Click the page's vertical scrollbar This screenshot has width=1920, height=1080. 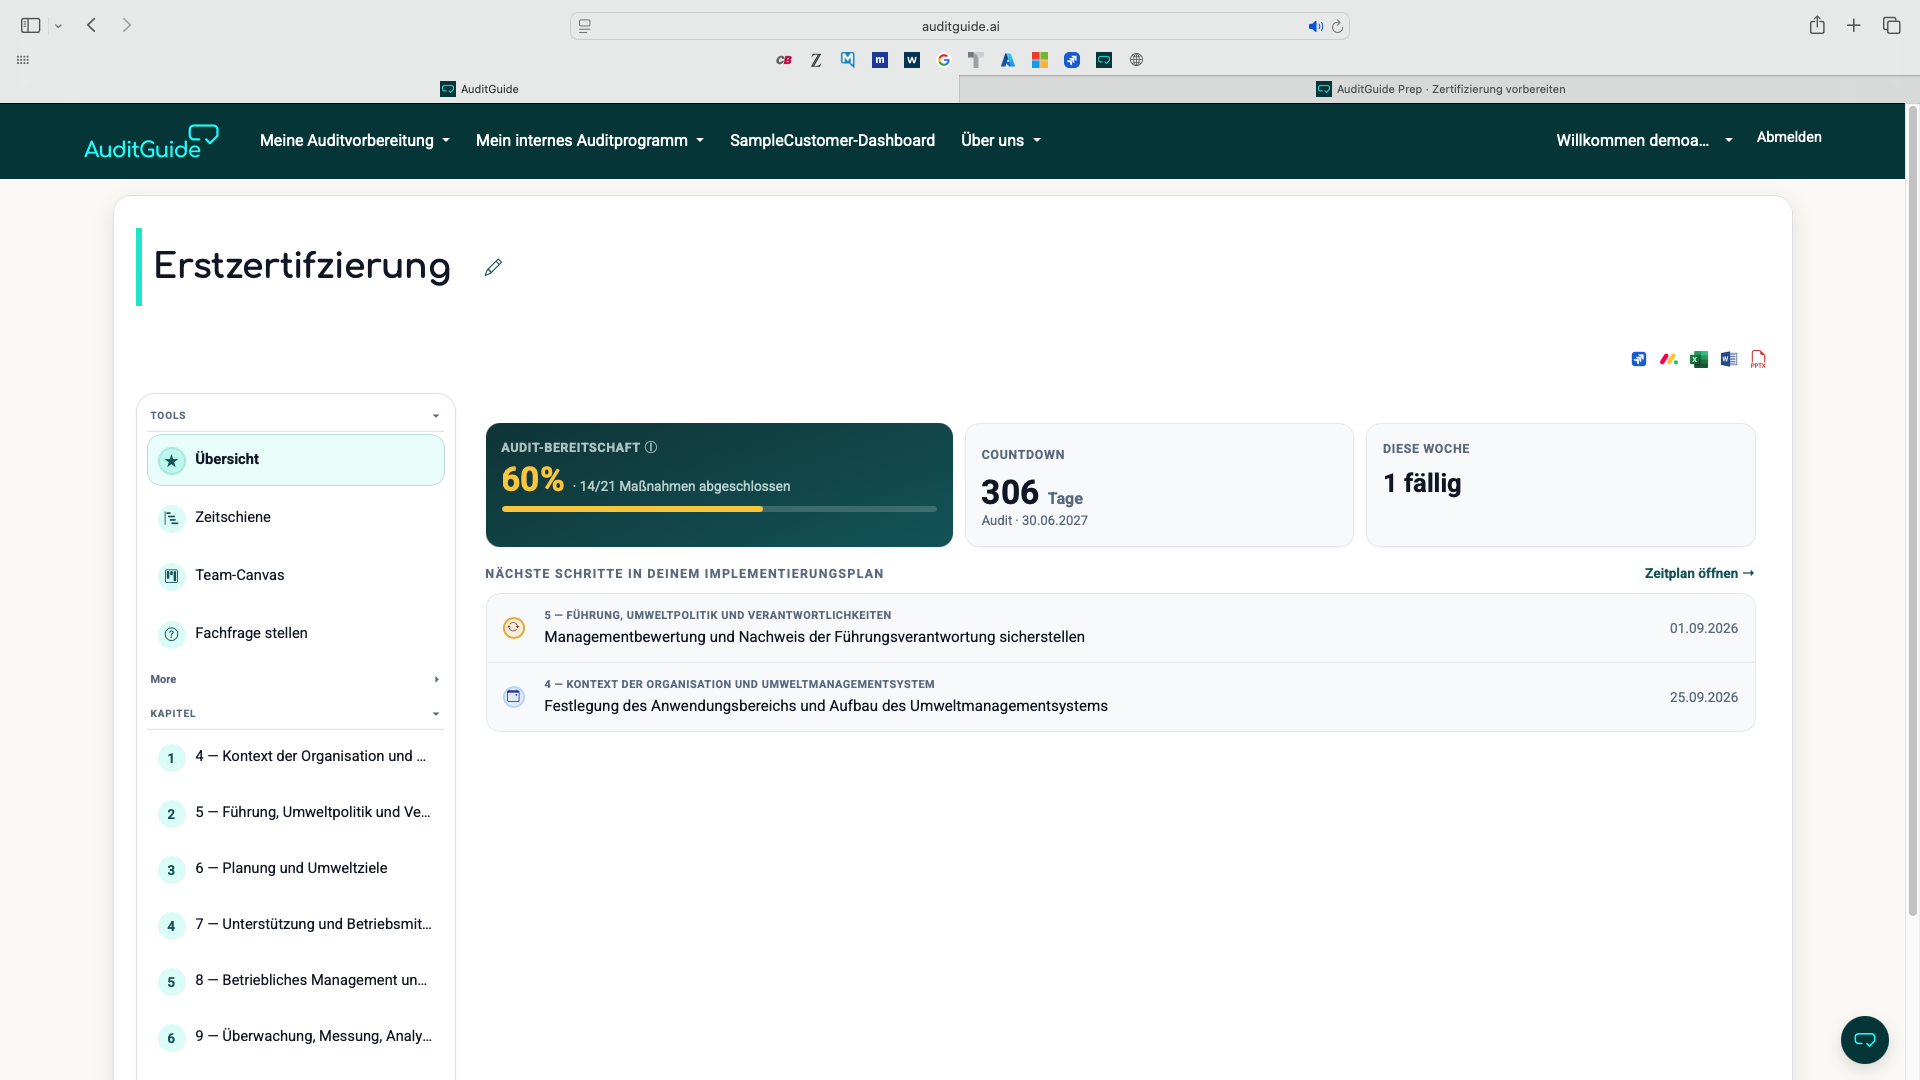1912,510
